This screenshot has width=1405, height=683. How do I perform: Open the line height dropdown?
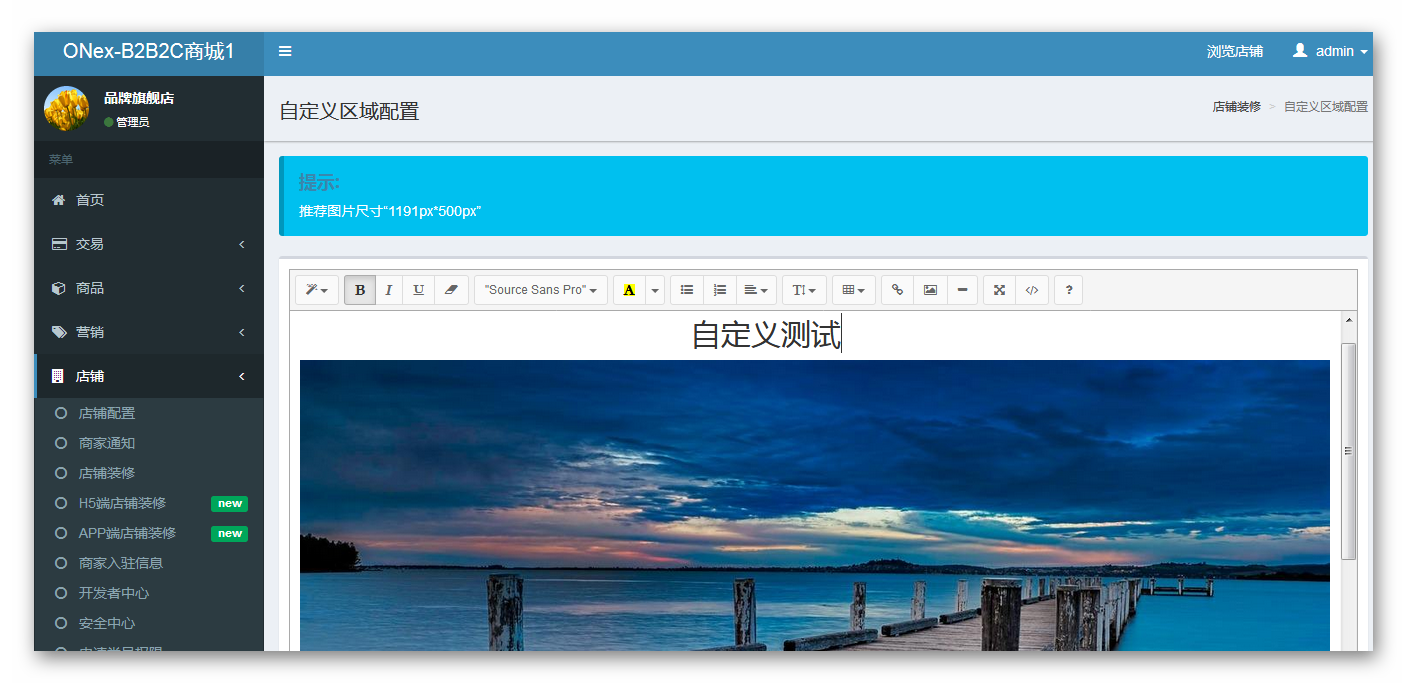(x=804, y=290)
